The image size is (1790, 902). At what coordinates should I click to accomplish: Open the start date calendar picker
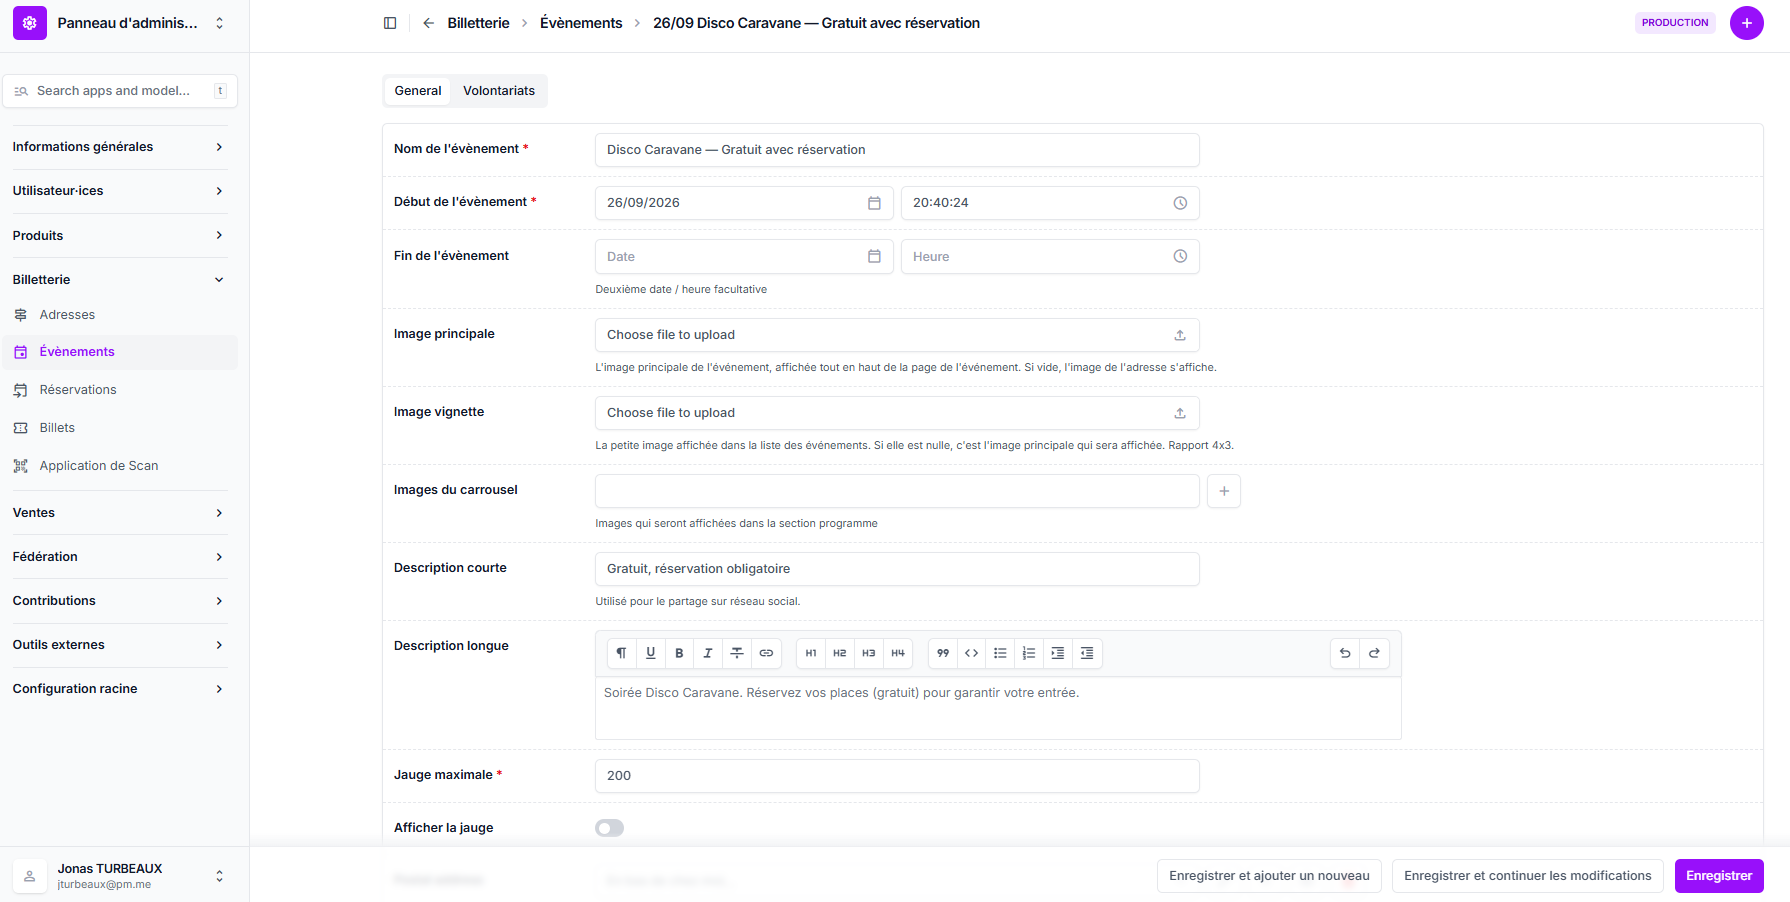874,203
